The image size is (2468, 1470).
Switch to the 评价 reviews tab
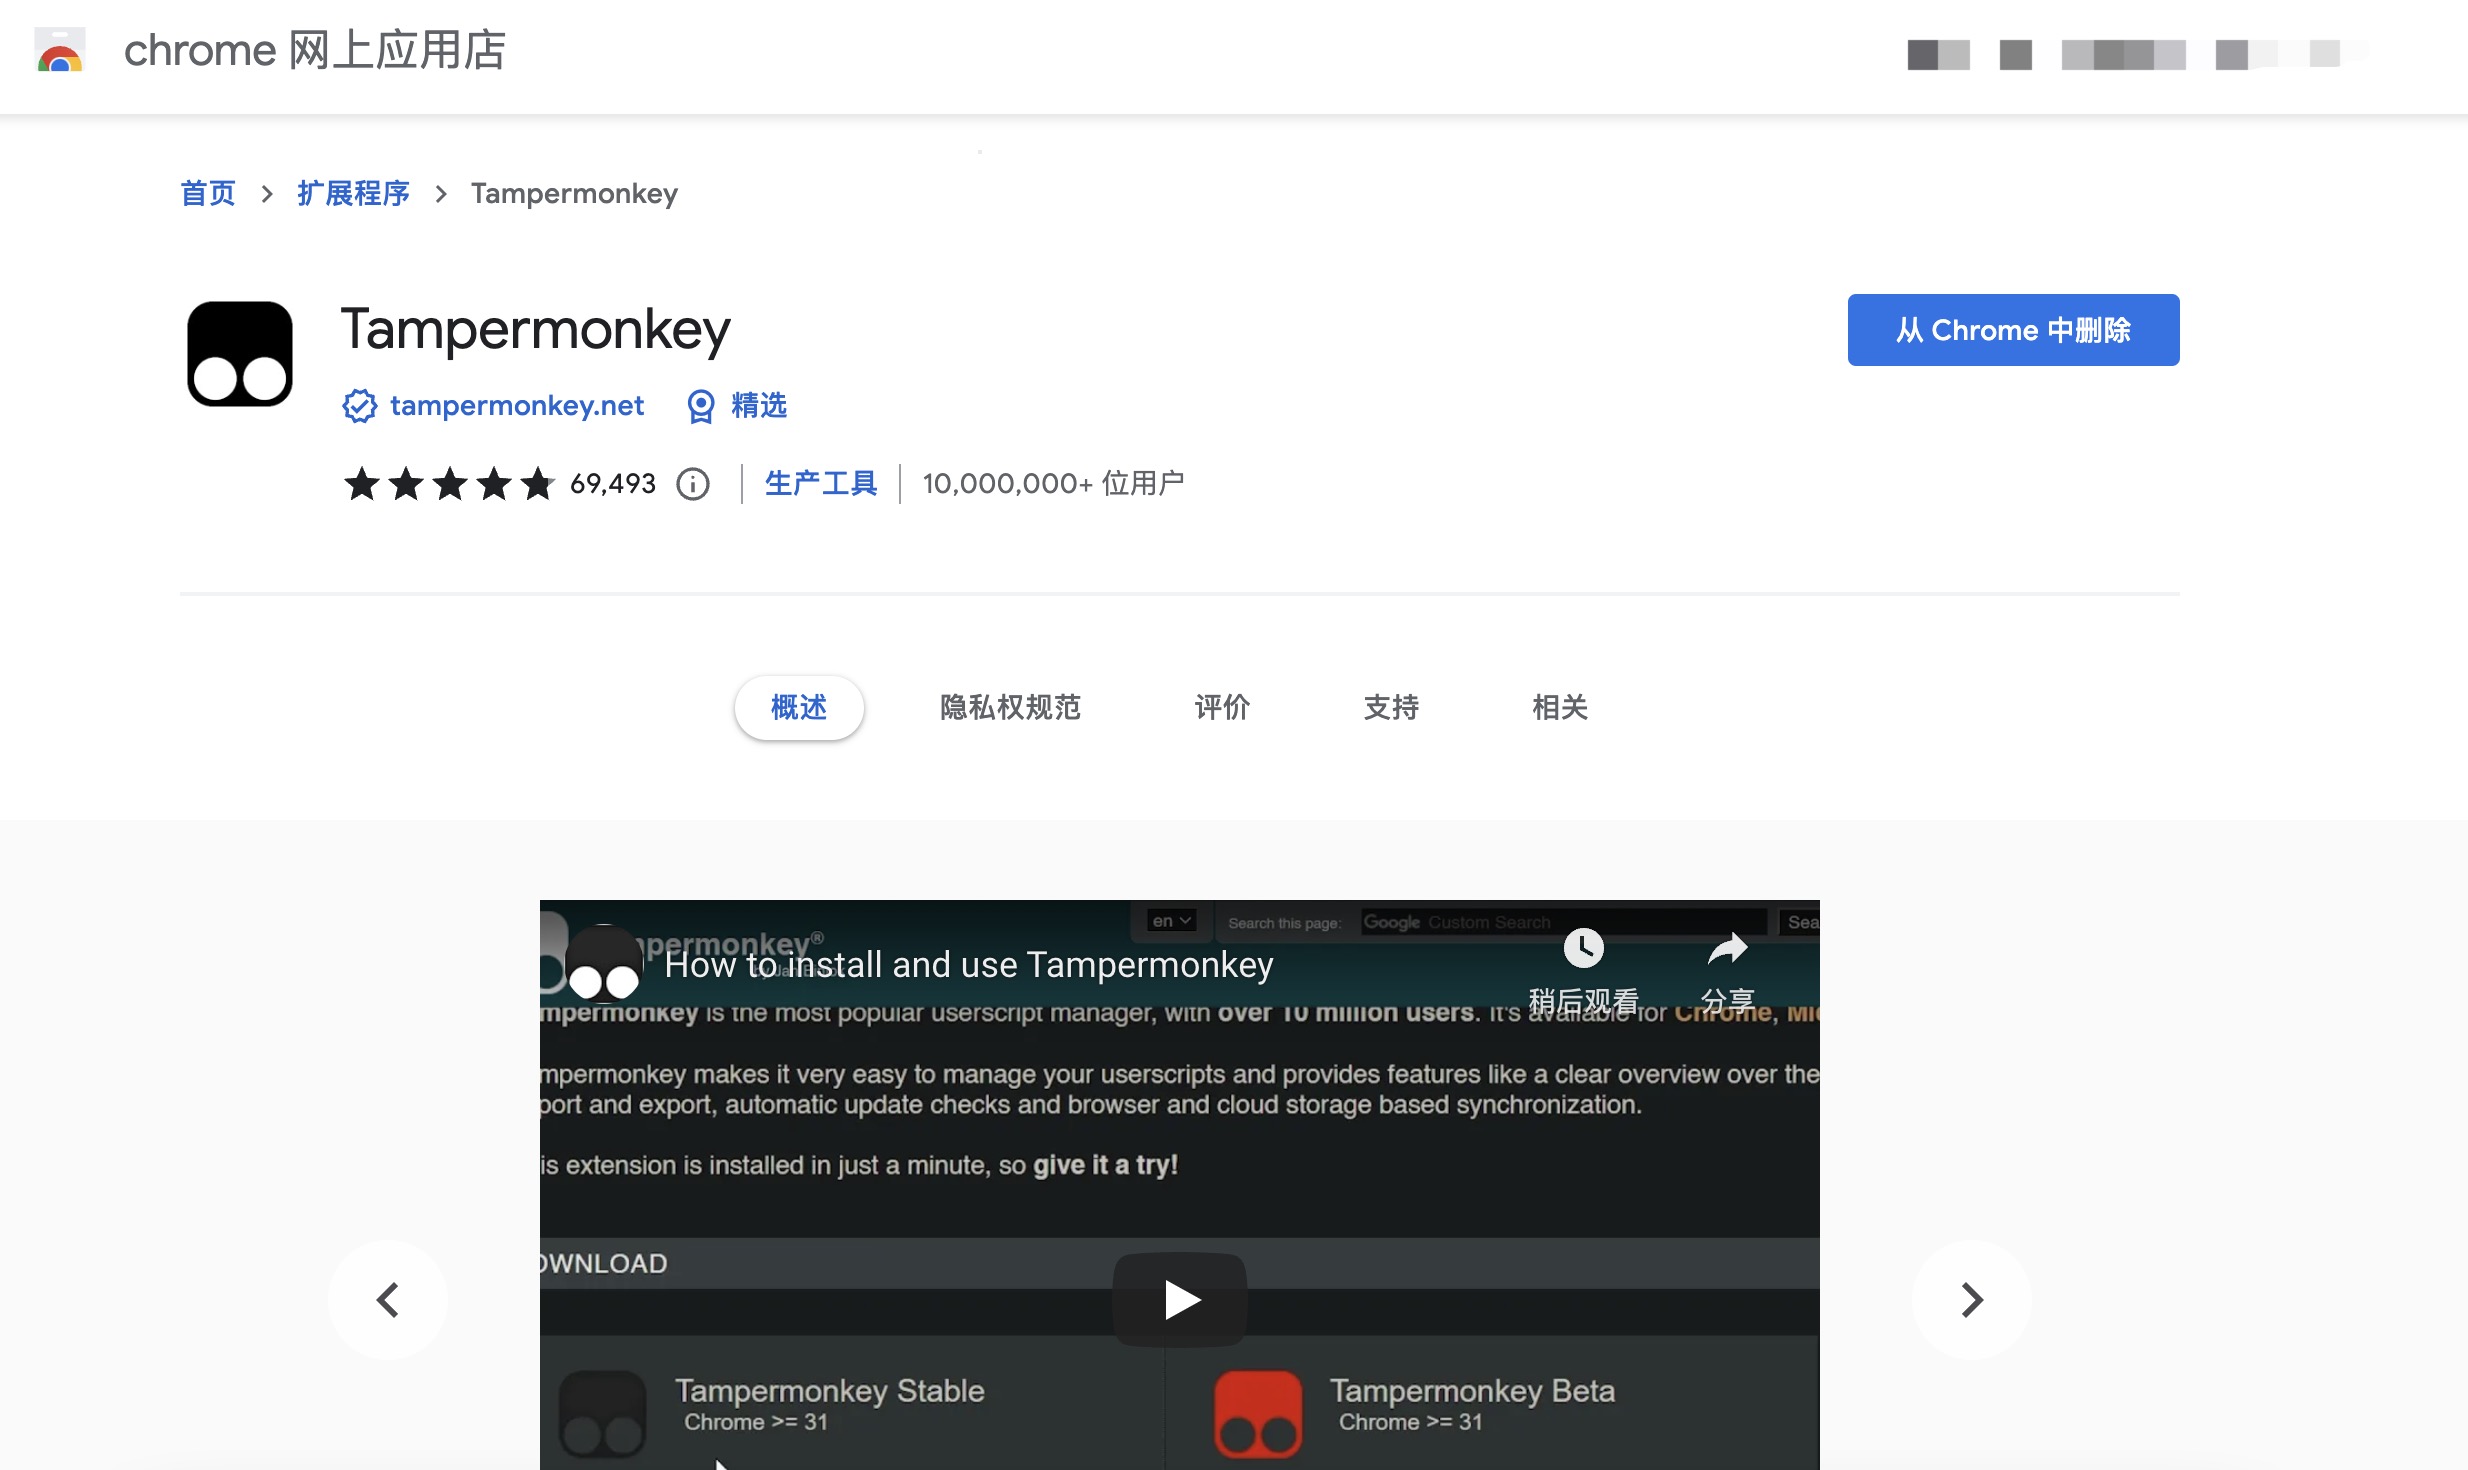[x=1222, y=708]
